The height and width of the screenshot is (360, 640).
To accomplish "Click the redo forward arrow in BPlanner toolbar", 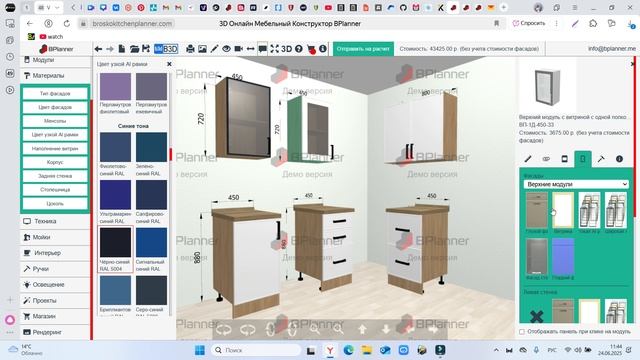I will click(x=110, y=49).
